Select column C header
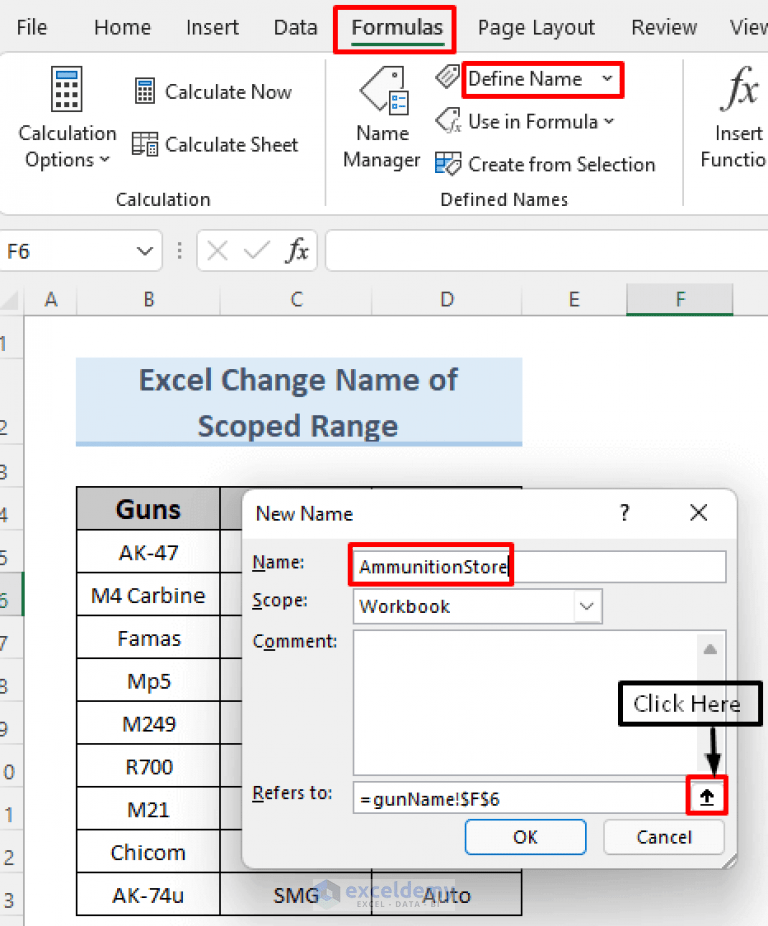Image resolution: width=768 pixels, height=926 pixels. pos(297,299)
